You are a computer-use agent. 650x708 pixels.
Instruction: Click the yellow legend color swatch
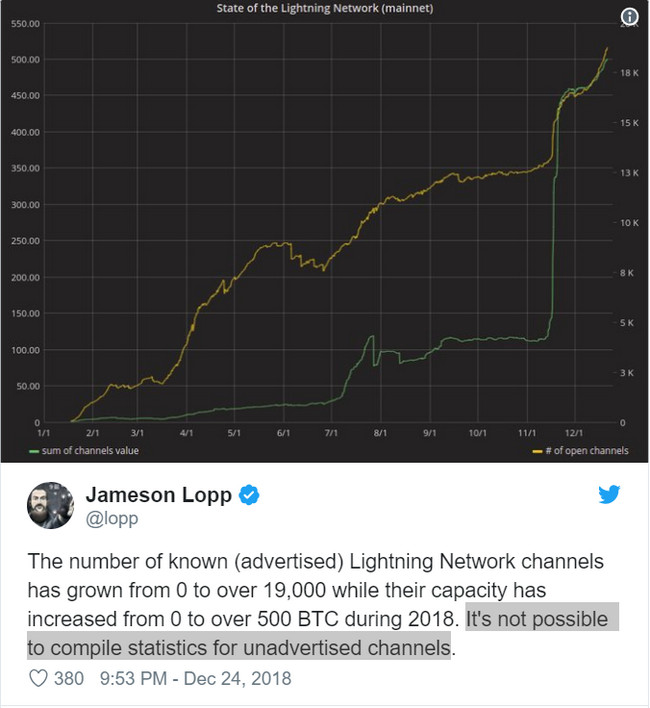click(537, 451)
